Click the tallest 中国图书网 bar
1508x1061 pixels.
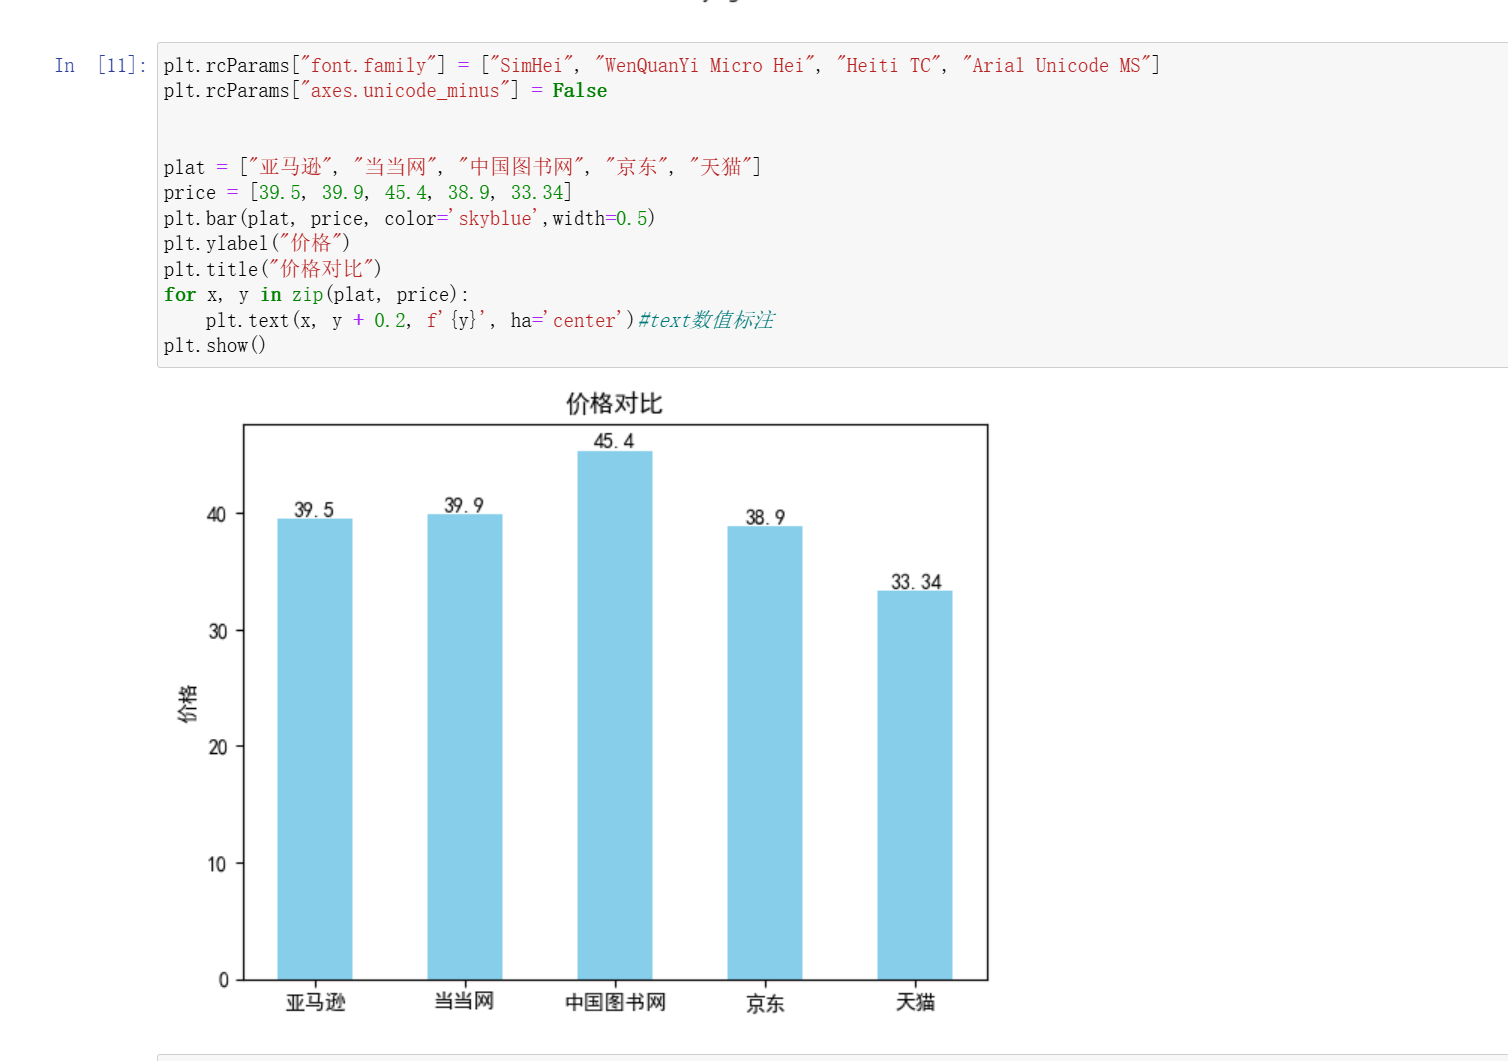(x=615, y=700)
